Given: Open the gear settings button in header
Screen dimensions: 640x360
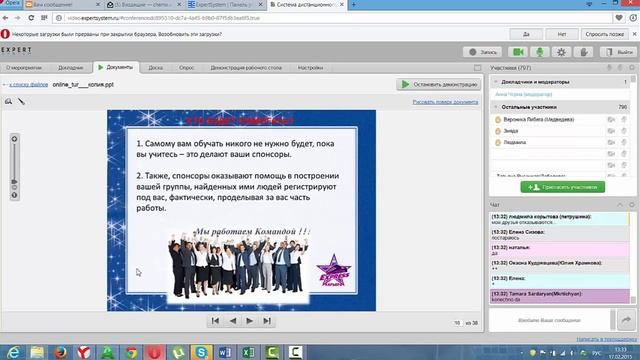Looking at the screenshot, I should pyautogui.click(x=561, y=52).
